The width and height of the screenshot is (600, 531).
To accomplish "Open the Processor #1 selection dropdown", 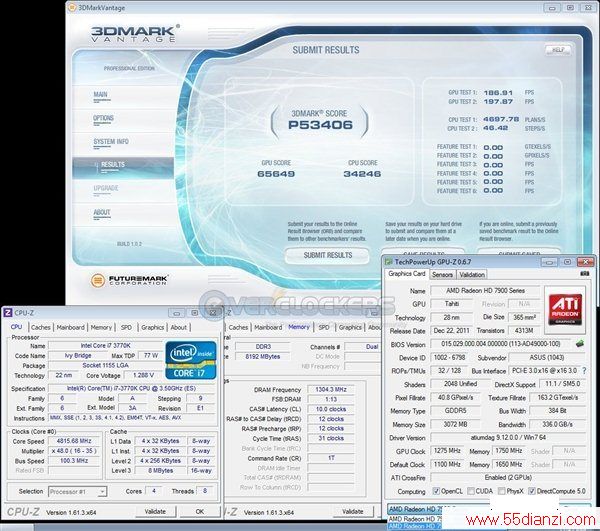I will [78, 492].
